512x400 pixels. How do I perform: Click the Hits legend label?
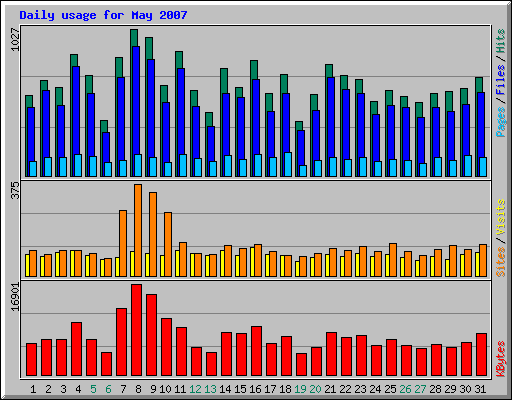click(501, 41)
